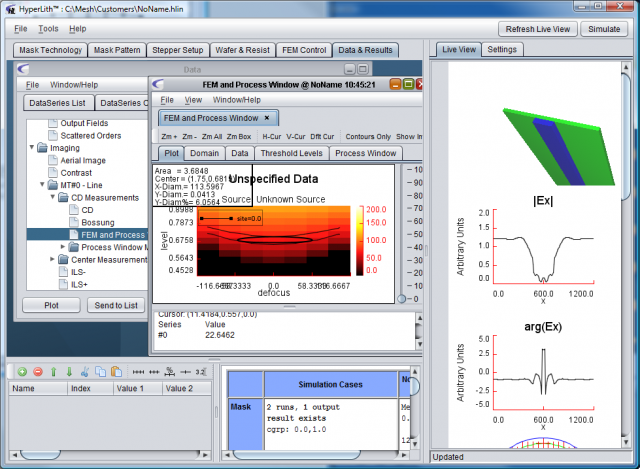Viewport: 640px width, 469px height.
Task: Click the three-tick range icon
Action: tap(154, 372)
